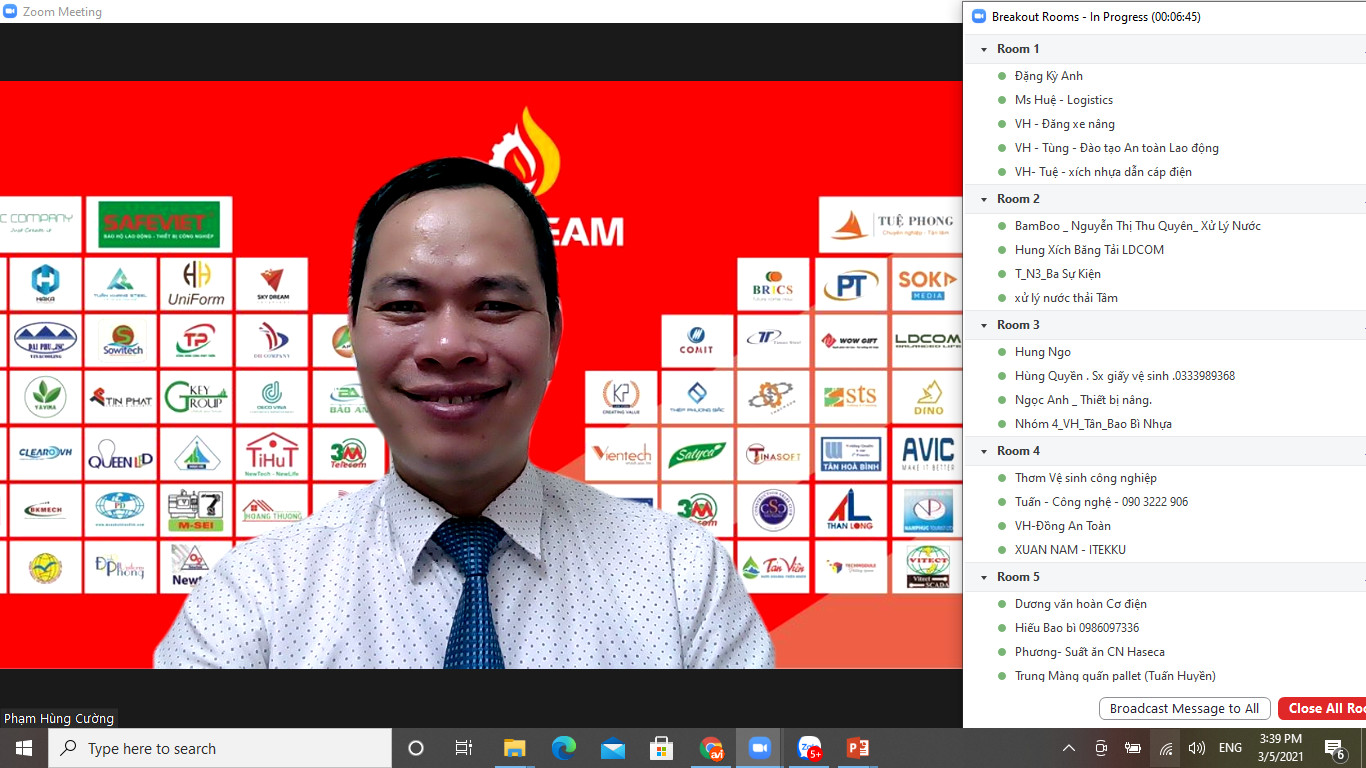The width and height of the screenshot is (1366, 768).
Task: Open the Windows Start menu
Action: point(23,748)
